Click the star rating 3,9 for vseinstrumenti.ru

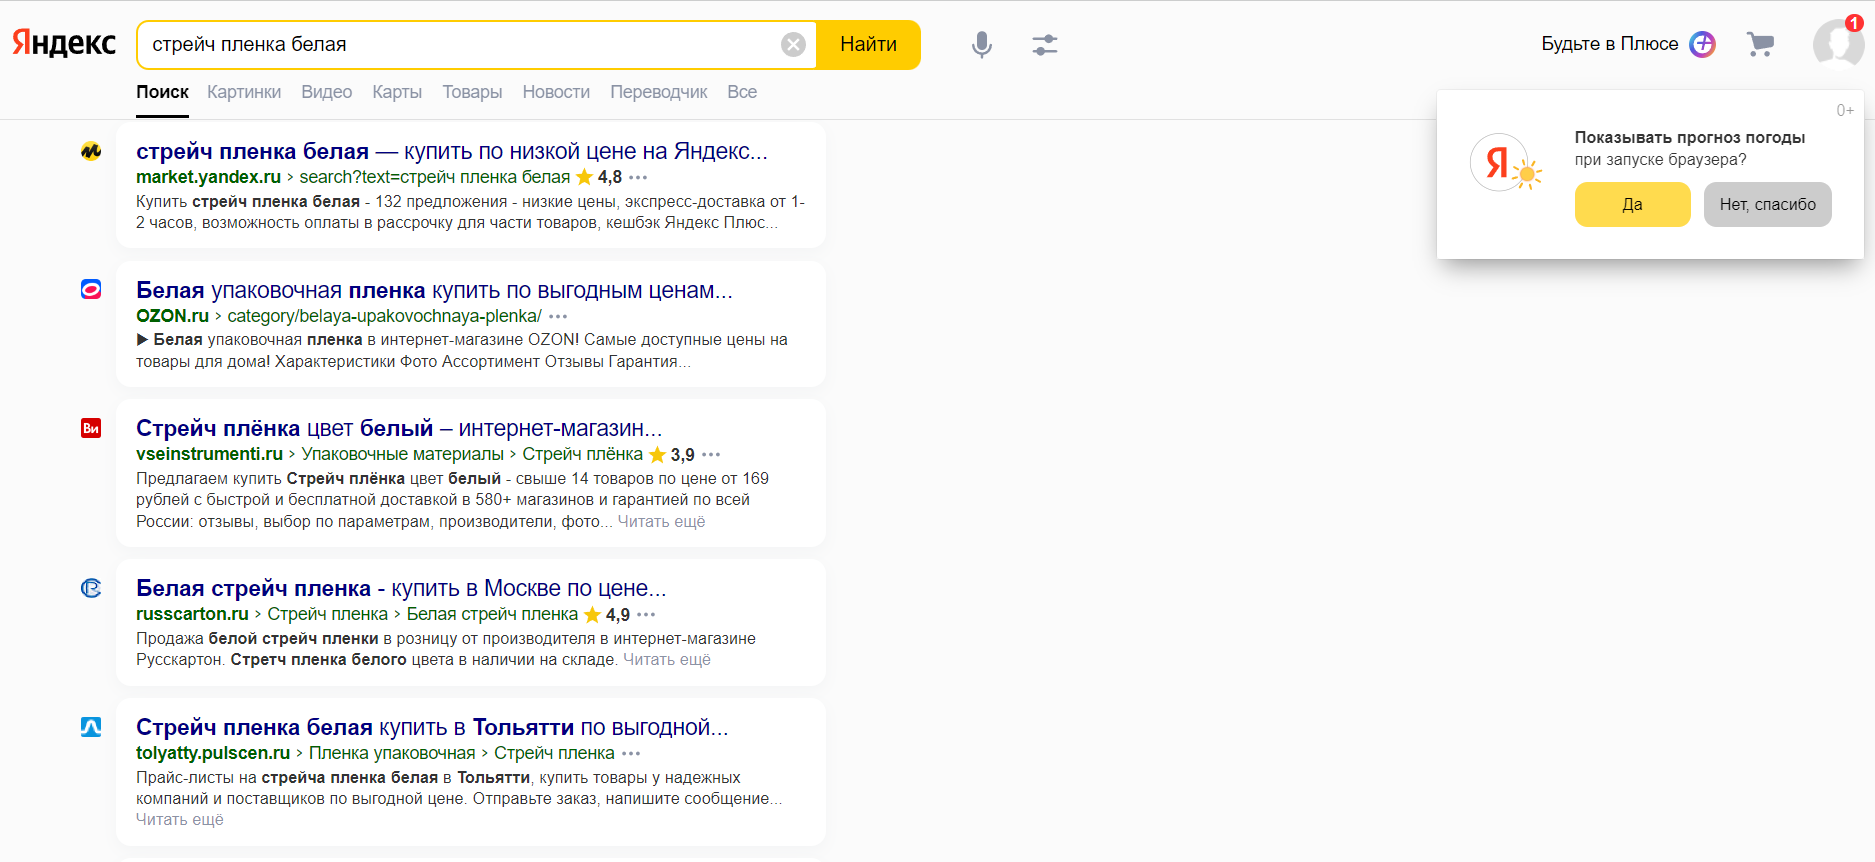click(672, 455)
